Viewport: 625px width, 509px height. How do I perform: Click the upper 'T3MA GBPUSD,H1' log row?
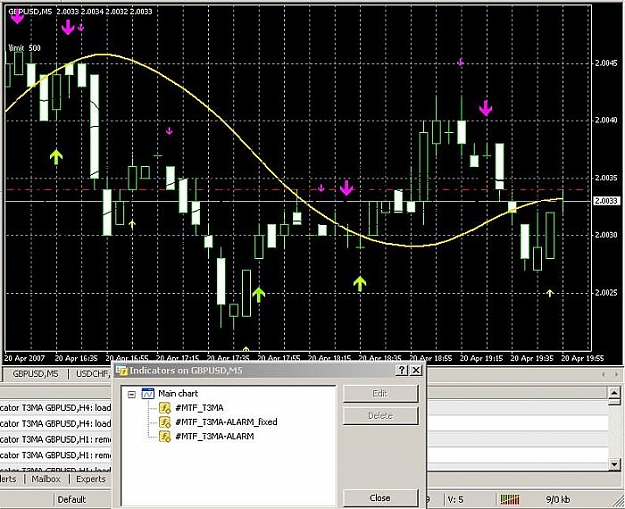point(56,439)
